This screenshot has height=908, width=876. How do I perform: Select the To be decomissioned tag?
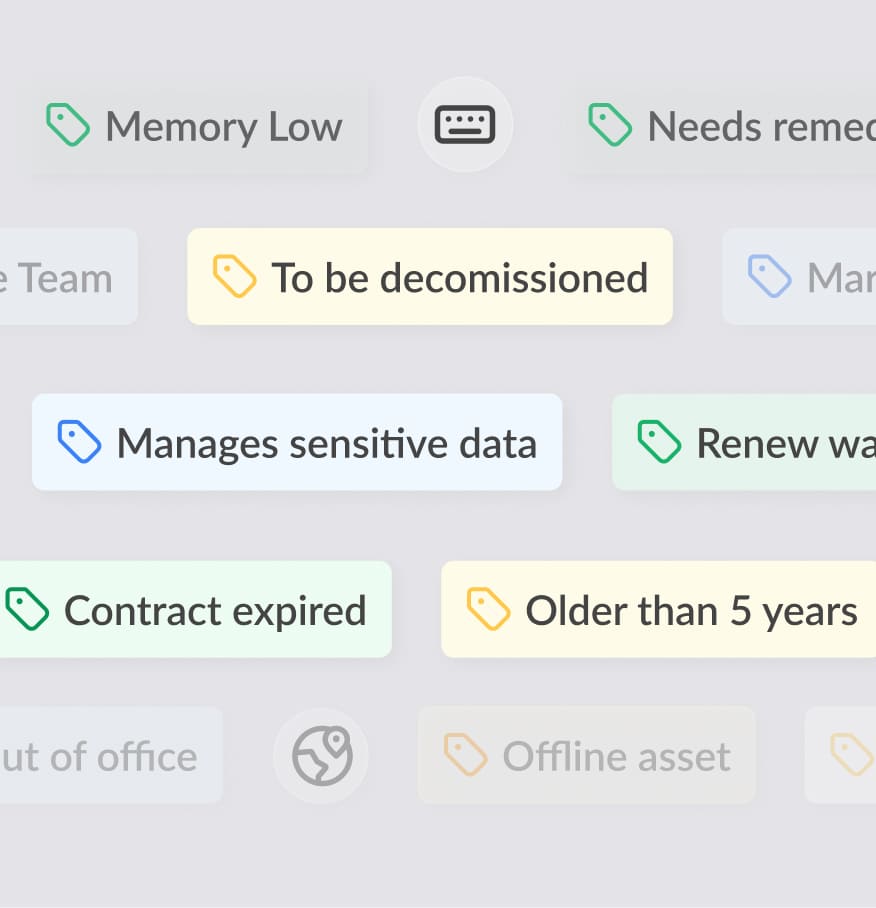click(x=430, y=276)
